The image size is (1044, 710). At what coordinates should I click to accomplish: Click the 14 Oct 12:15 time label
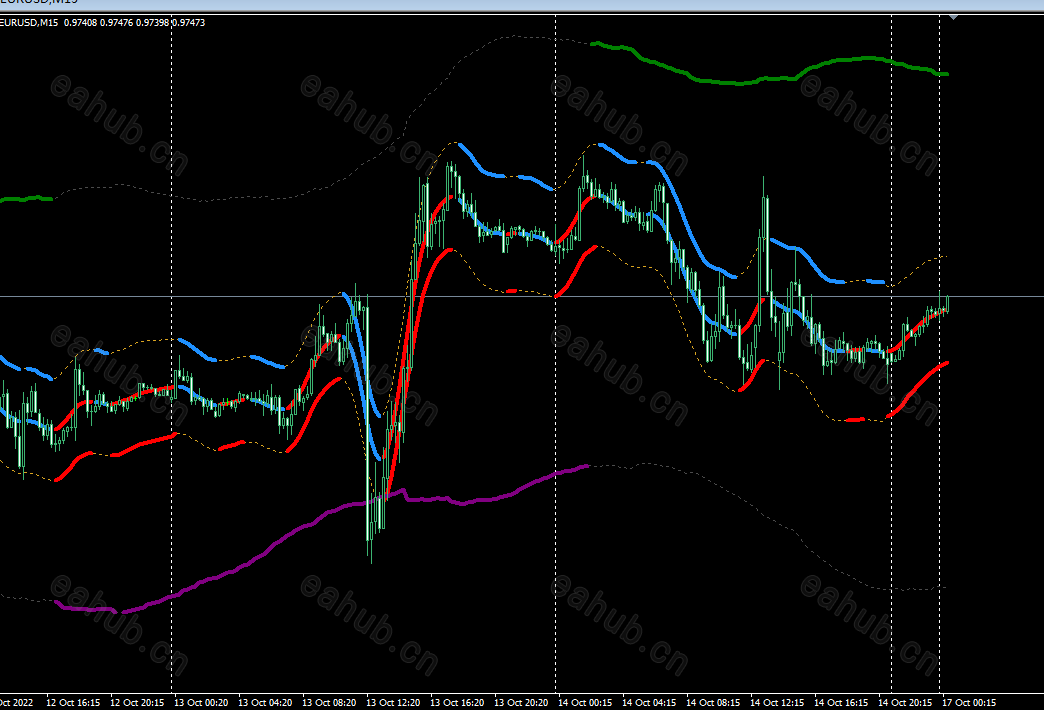click(x=777, y=703)
